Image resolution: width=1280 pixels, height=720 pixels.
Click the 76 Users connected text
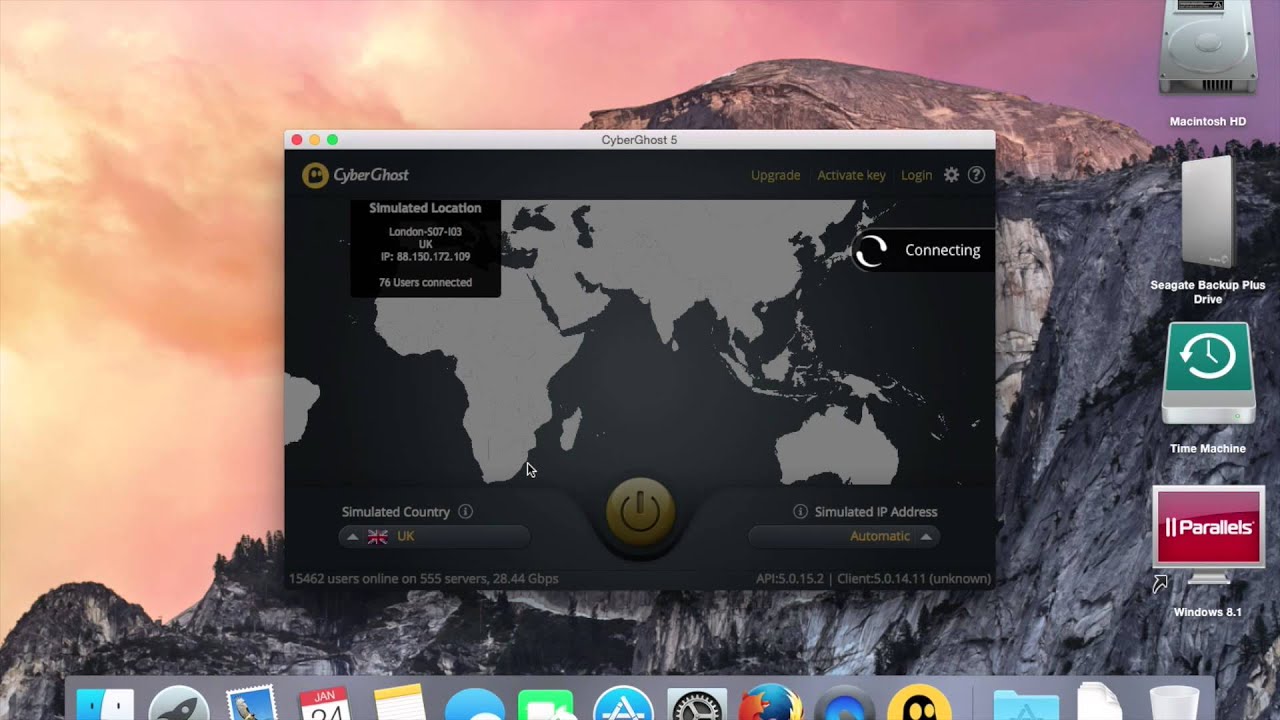(x=425, y=283)
